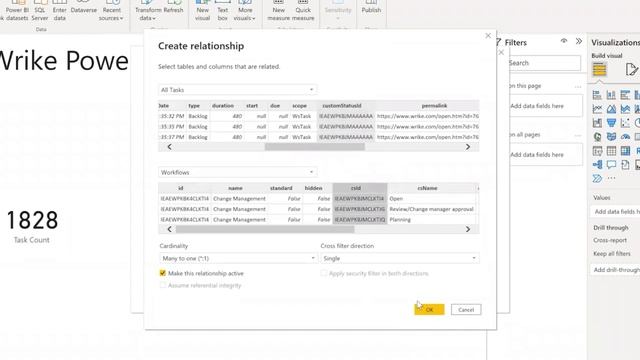The height and width of the screenshot is (360, 640).
Task: Open the All Tasks table dropdown
Action: pos(238,90)
